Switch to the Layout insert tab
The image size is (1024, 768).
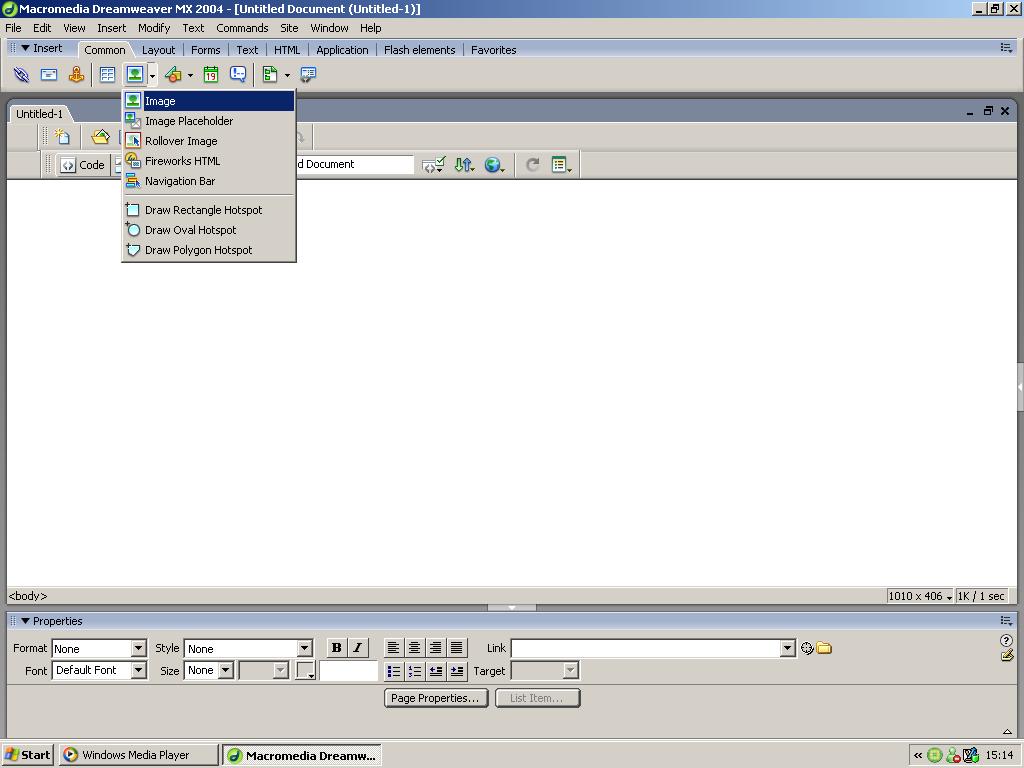tap(158, 50)
